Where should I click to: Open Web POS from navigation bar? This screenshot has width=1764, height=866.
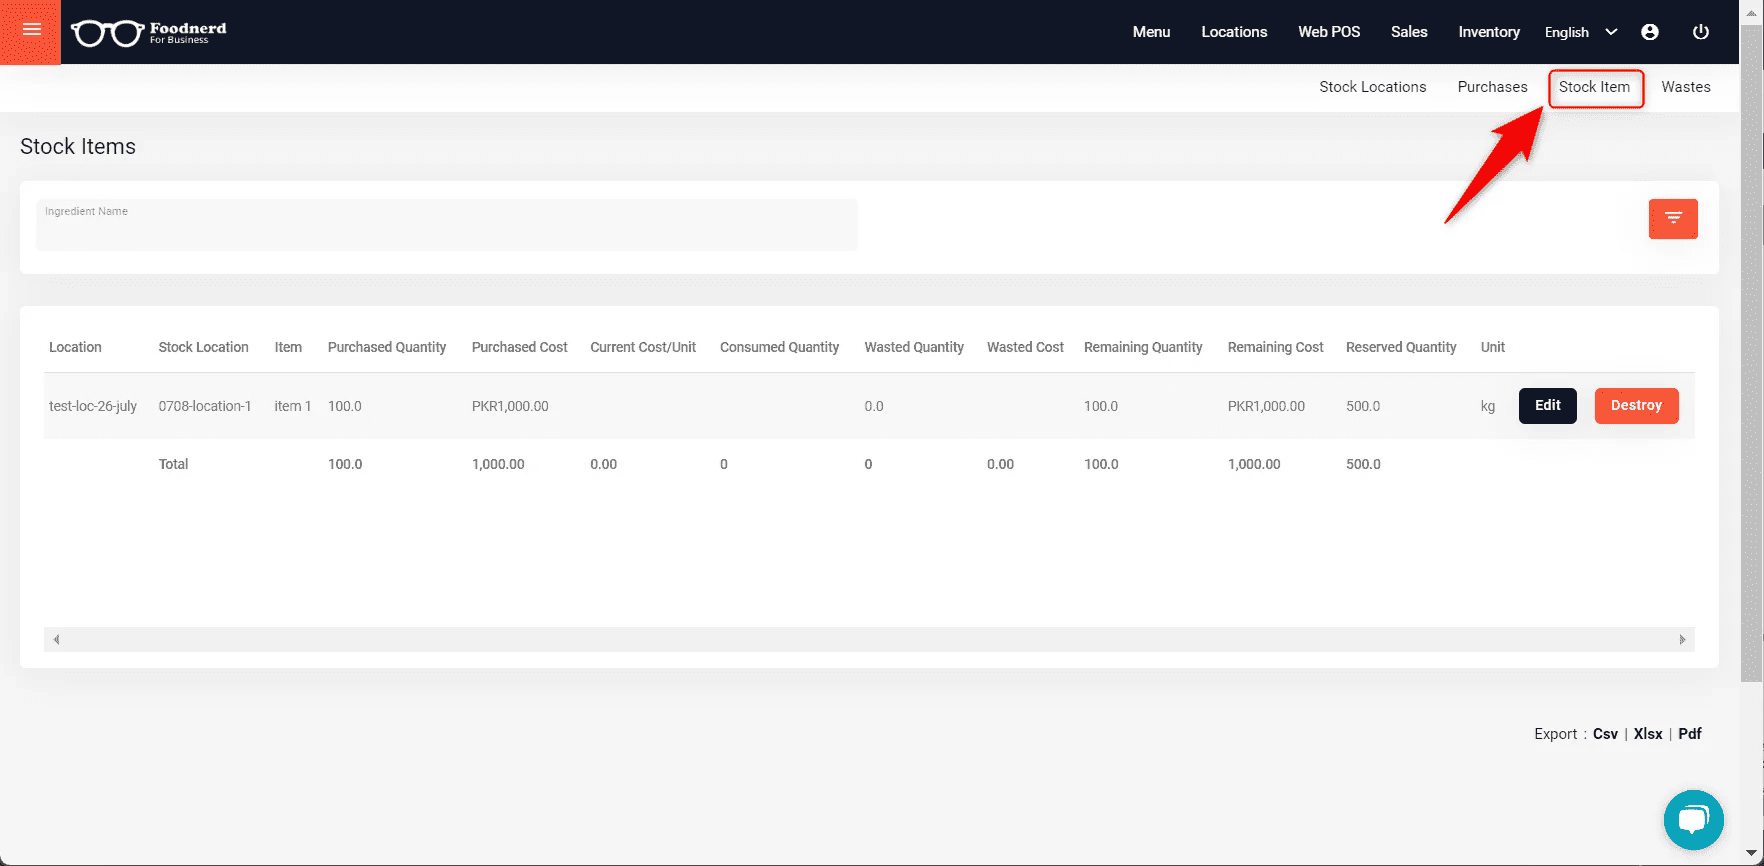click(1329, 32)
